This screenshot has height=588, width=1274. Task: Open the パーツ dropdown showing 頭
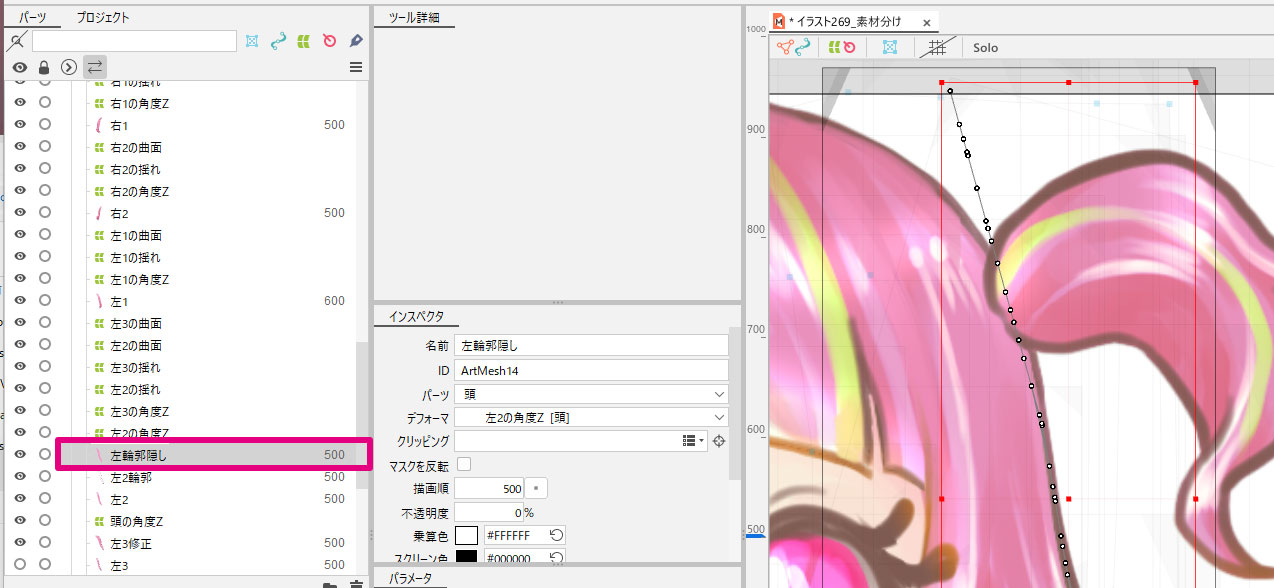click(x=590, y=394)
